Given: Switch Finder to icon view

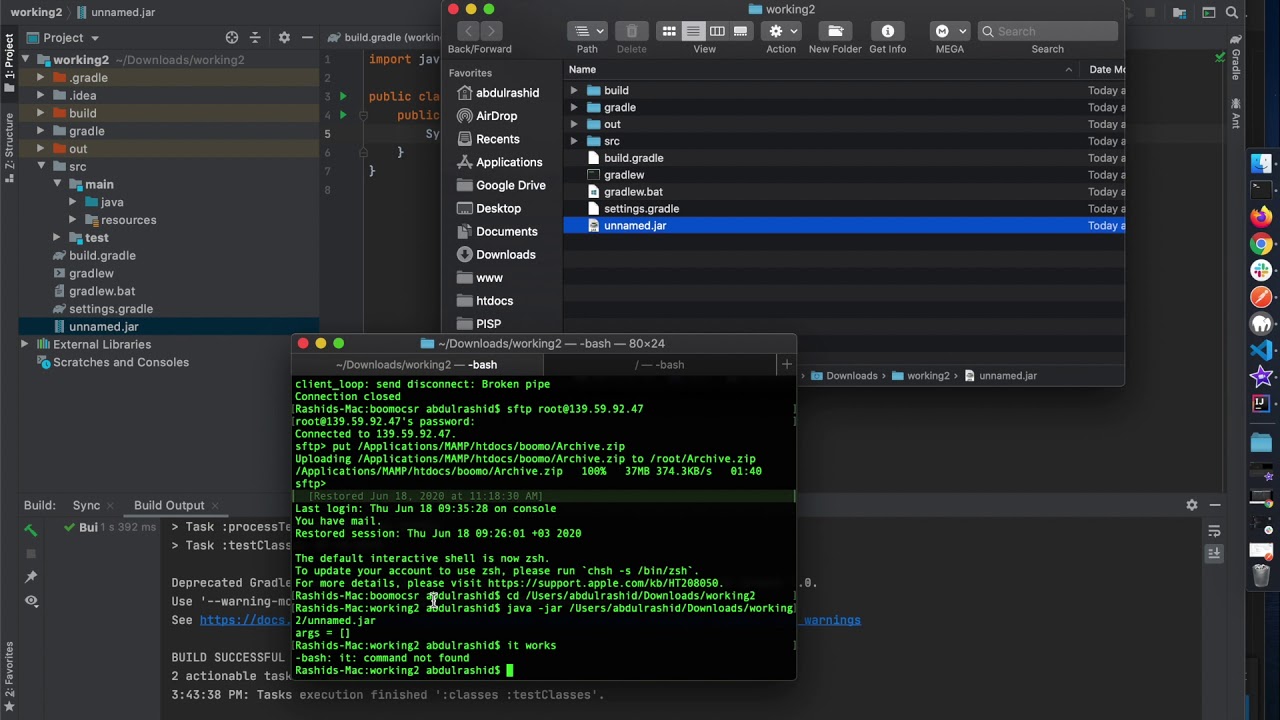Looking at the screenshot, I should pos(669,32).
